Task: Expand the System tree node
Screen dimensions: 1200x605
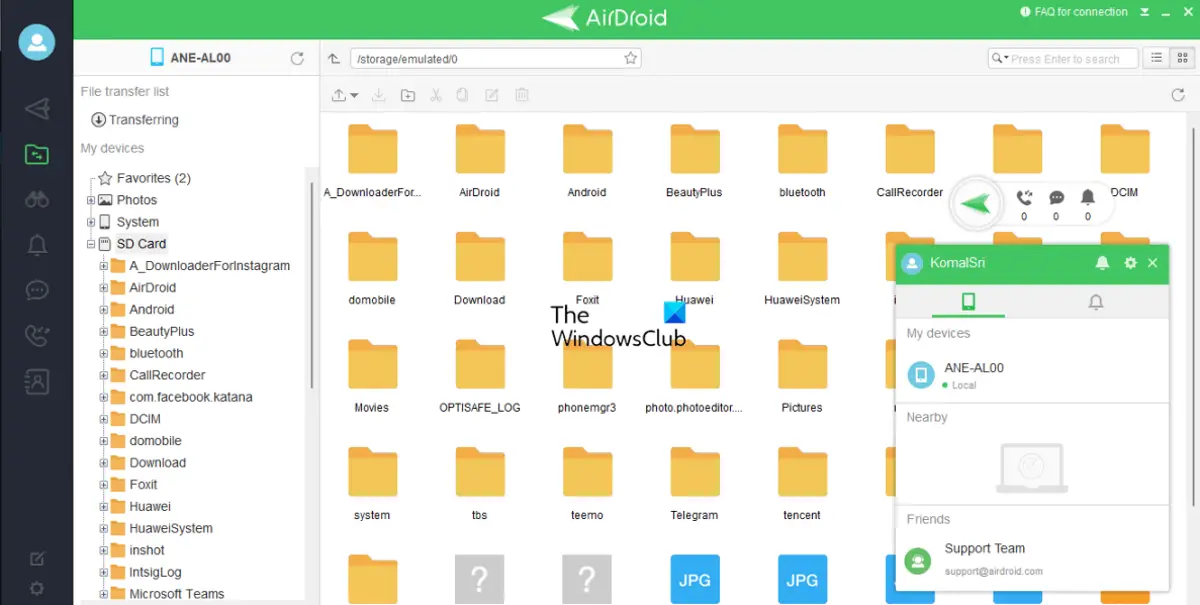Action: point(91,222)
